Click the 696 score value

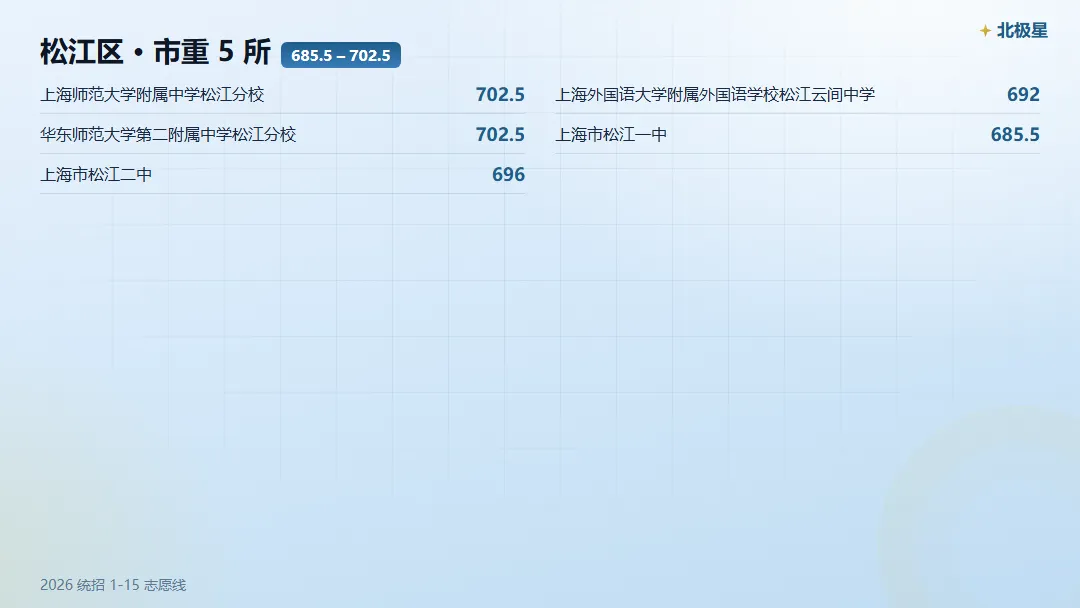508,174
